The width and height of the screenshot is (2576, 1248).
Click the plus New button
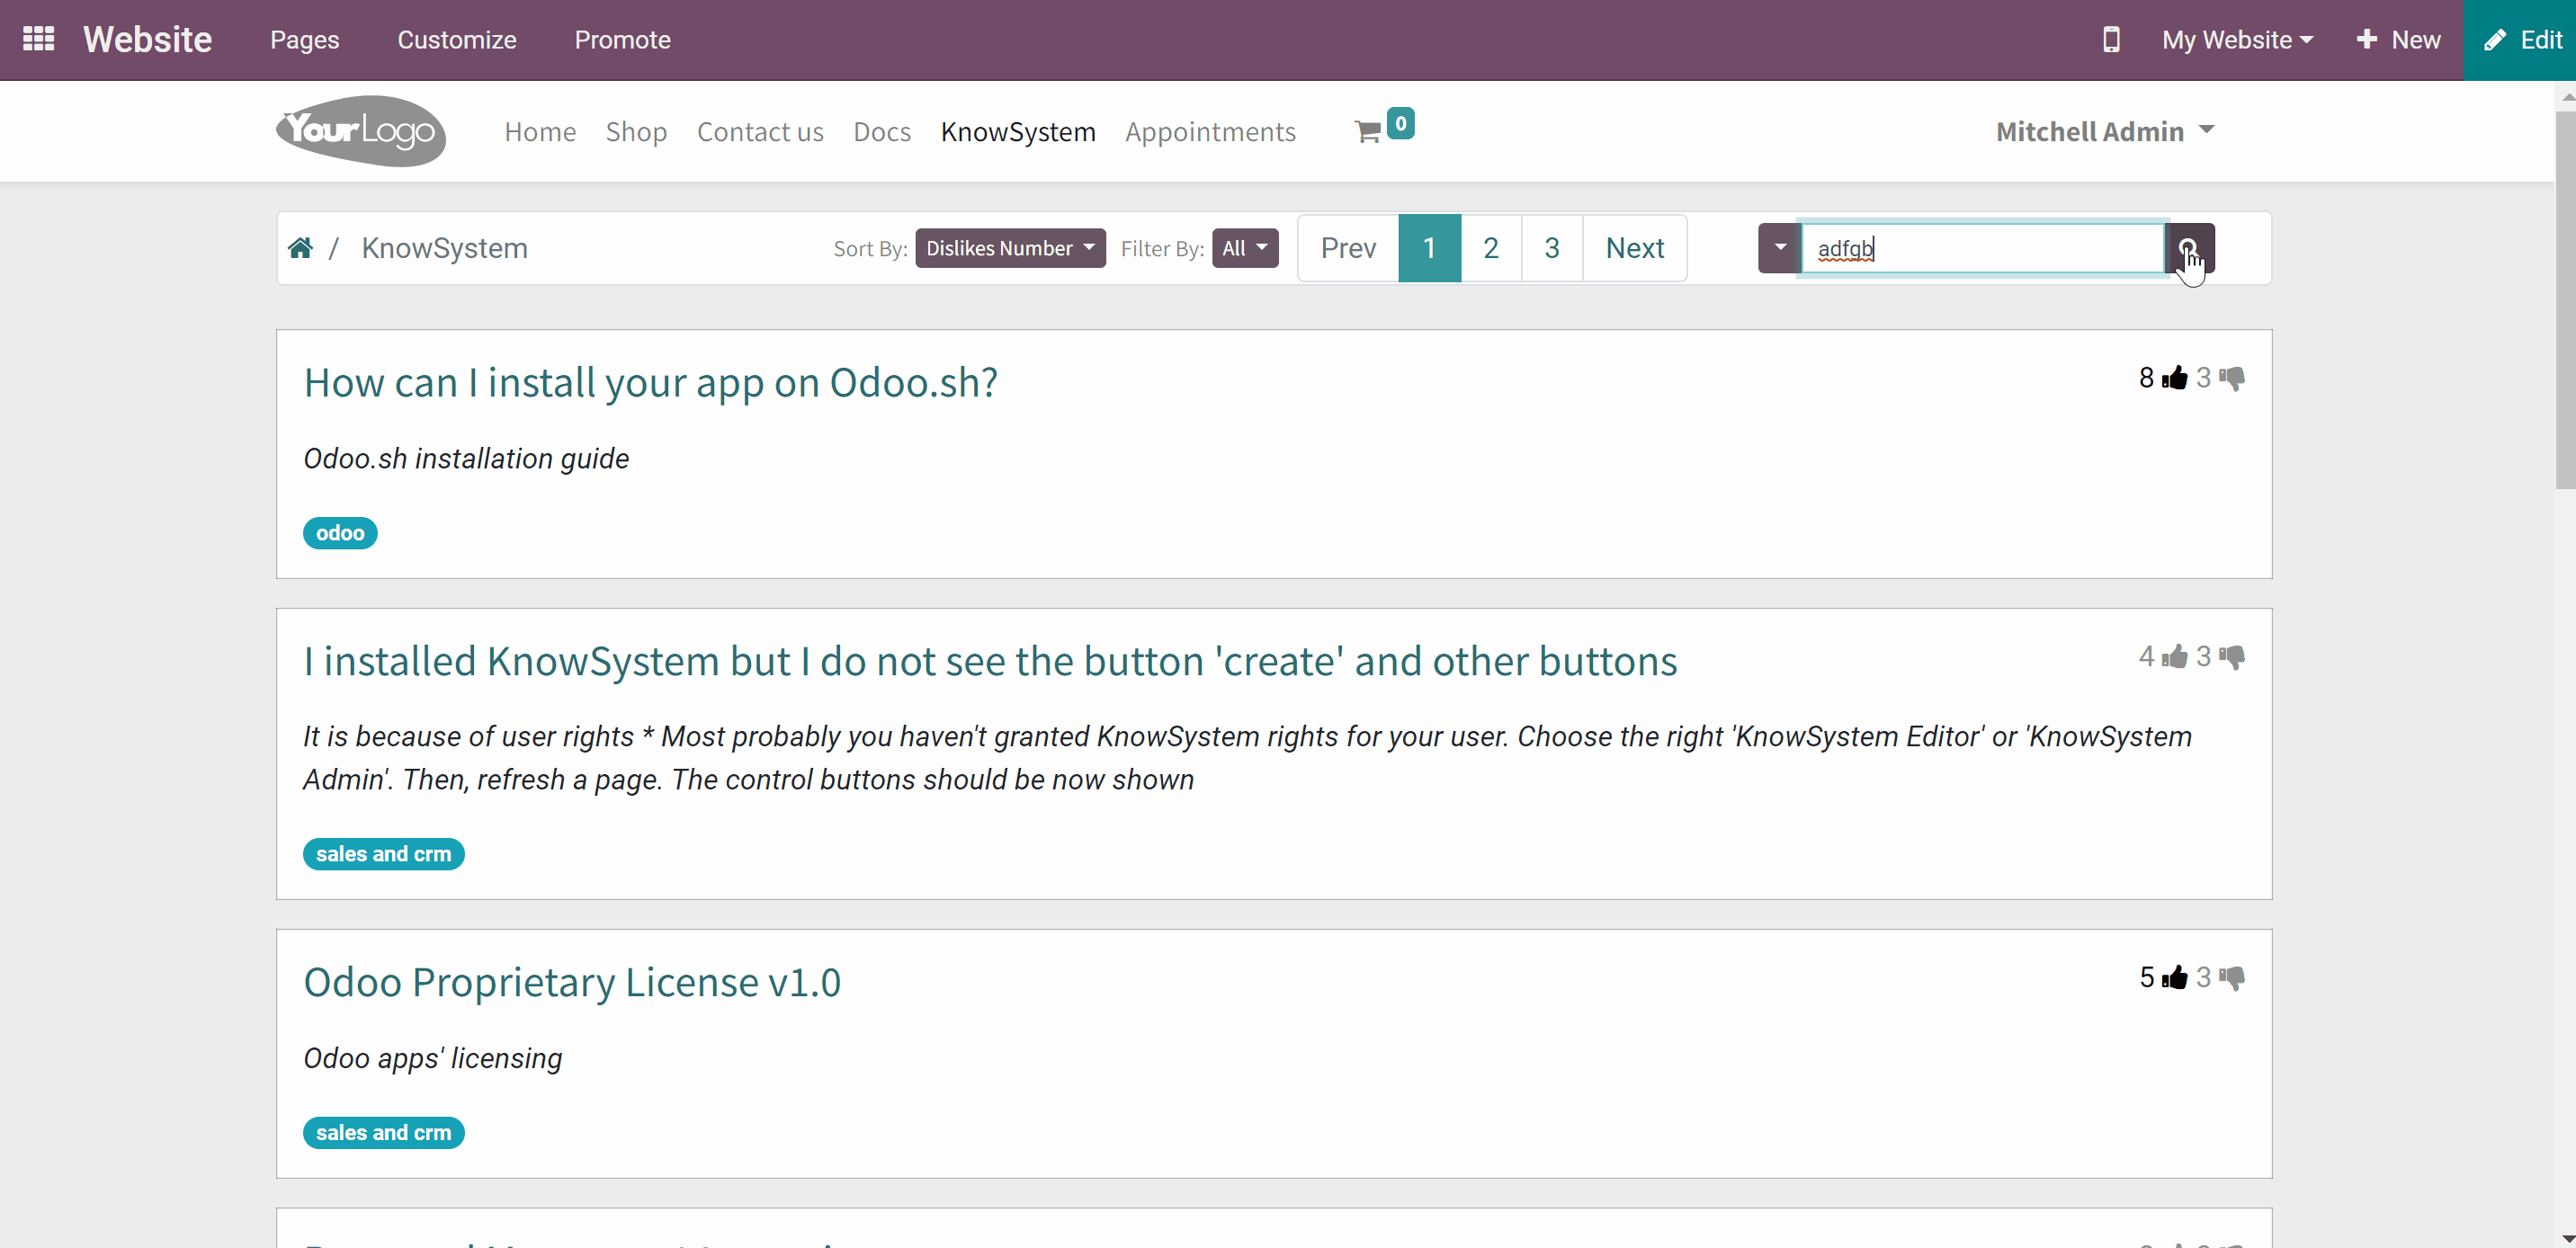click(2398, 40)
